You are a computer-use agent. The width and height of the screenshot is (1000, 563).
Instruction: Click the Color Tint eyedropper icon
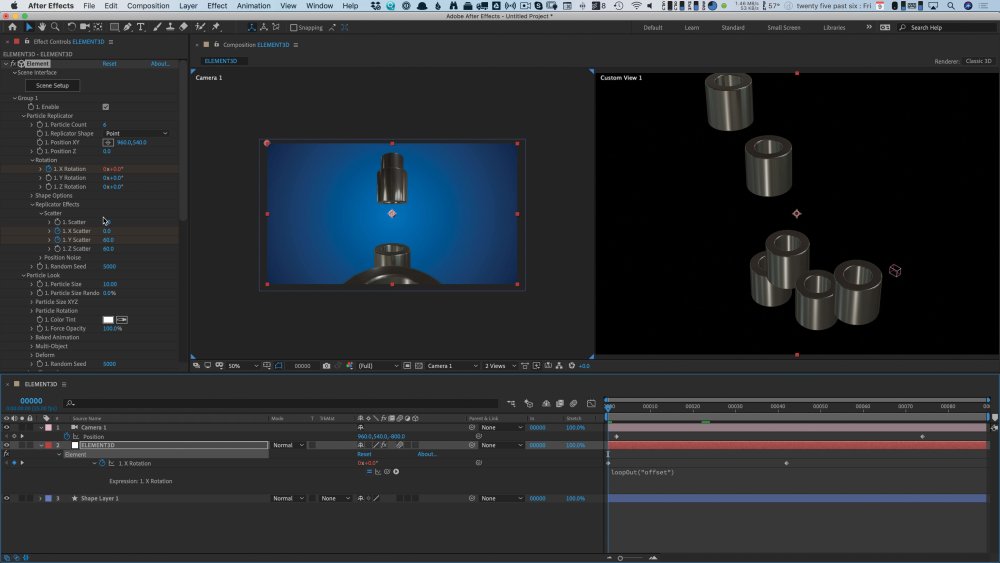(122, 319)
